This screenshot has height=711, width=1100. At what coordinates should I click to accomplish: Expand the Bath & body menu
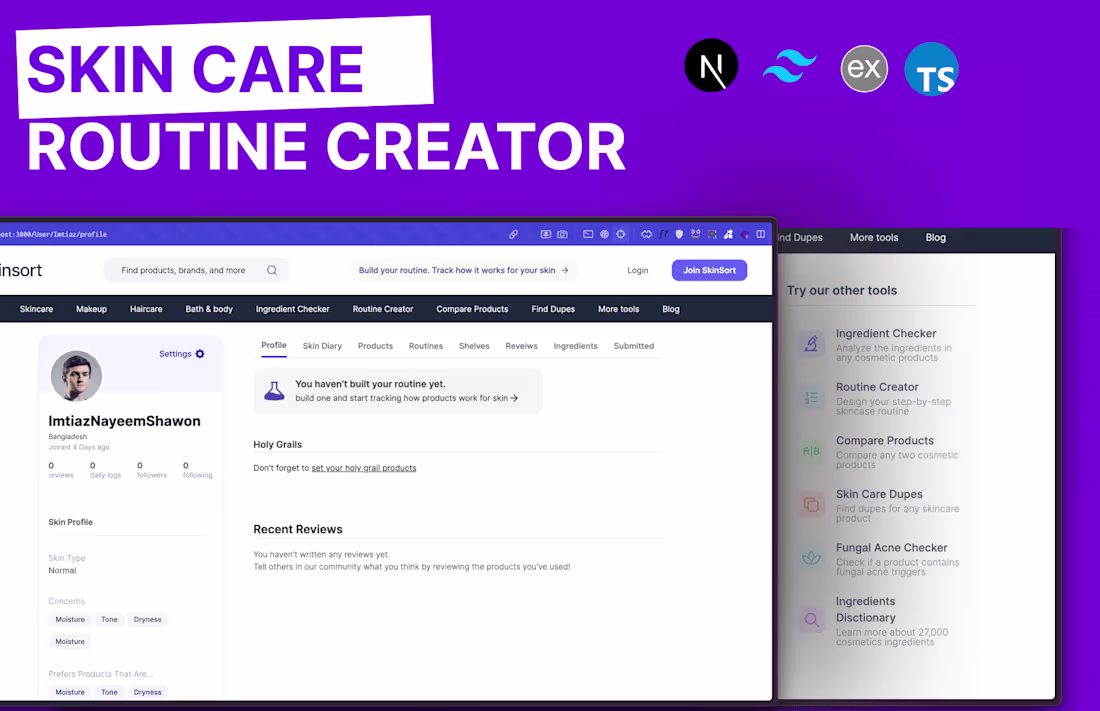(x=208, y=309)
